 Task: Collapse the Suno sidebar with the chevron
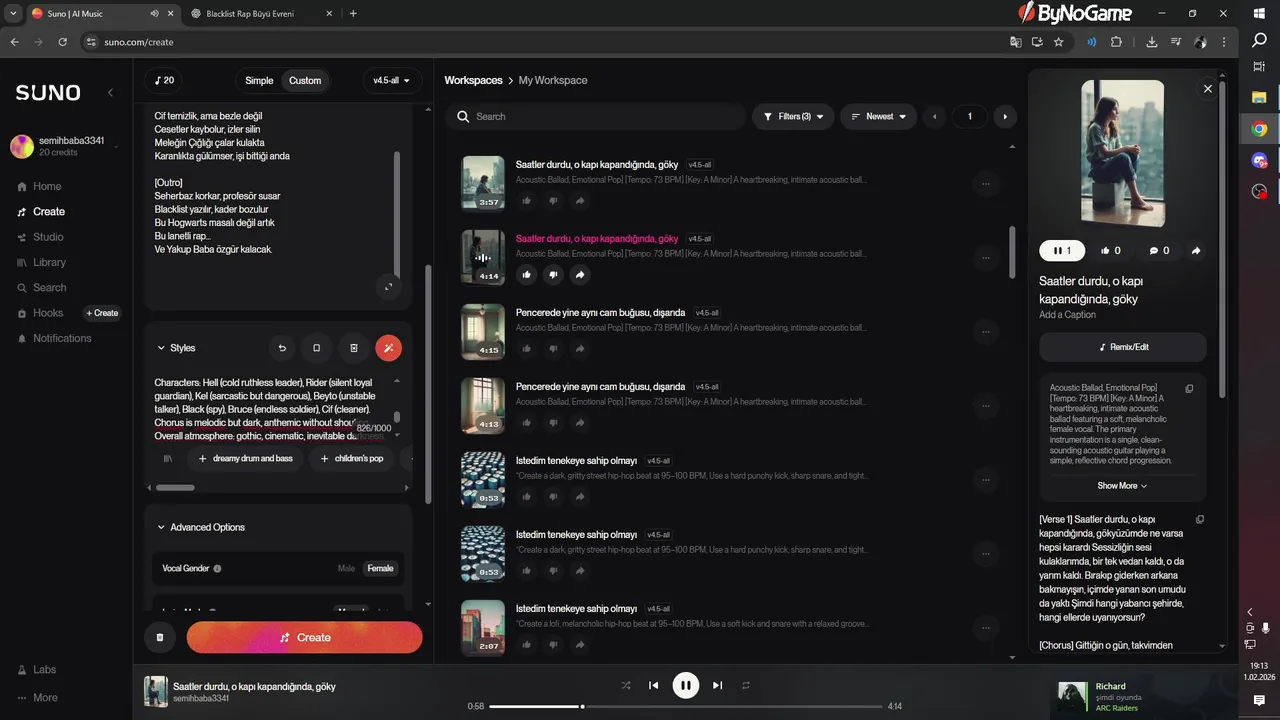click(110, 92)
